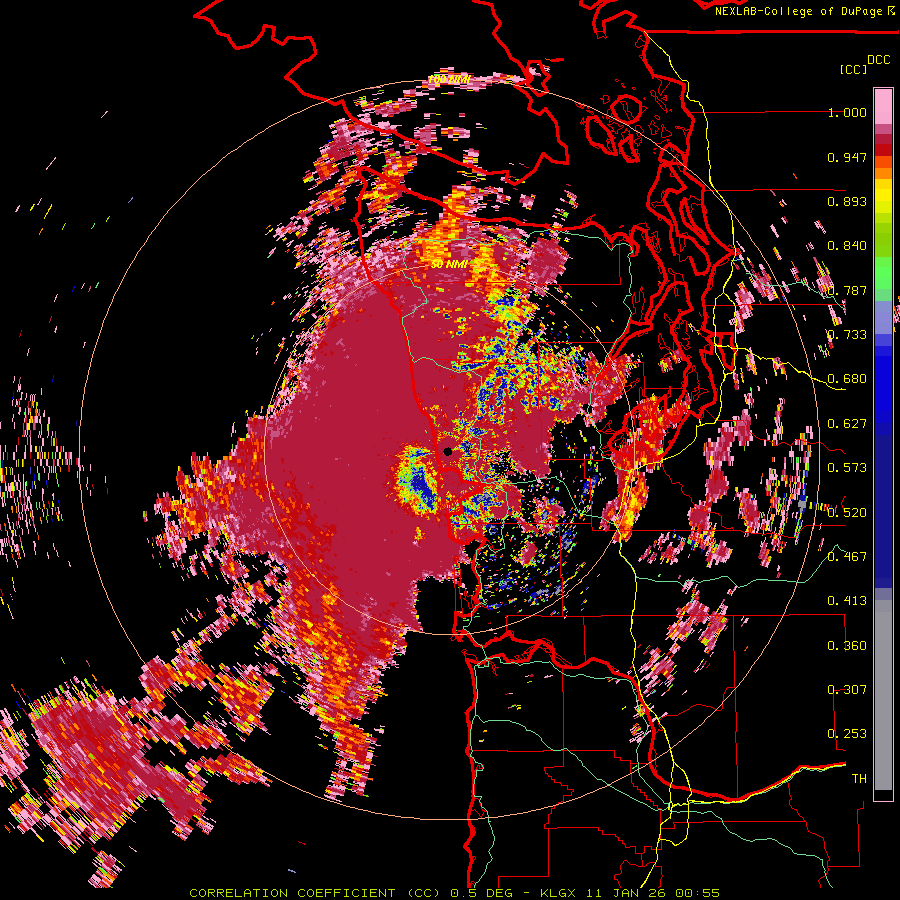
Task: Click the pink top segment of the color bar
Action: (x=883, y=106)
